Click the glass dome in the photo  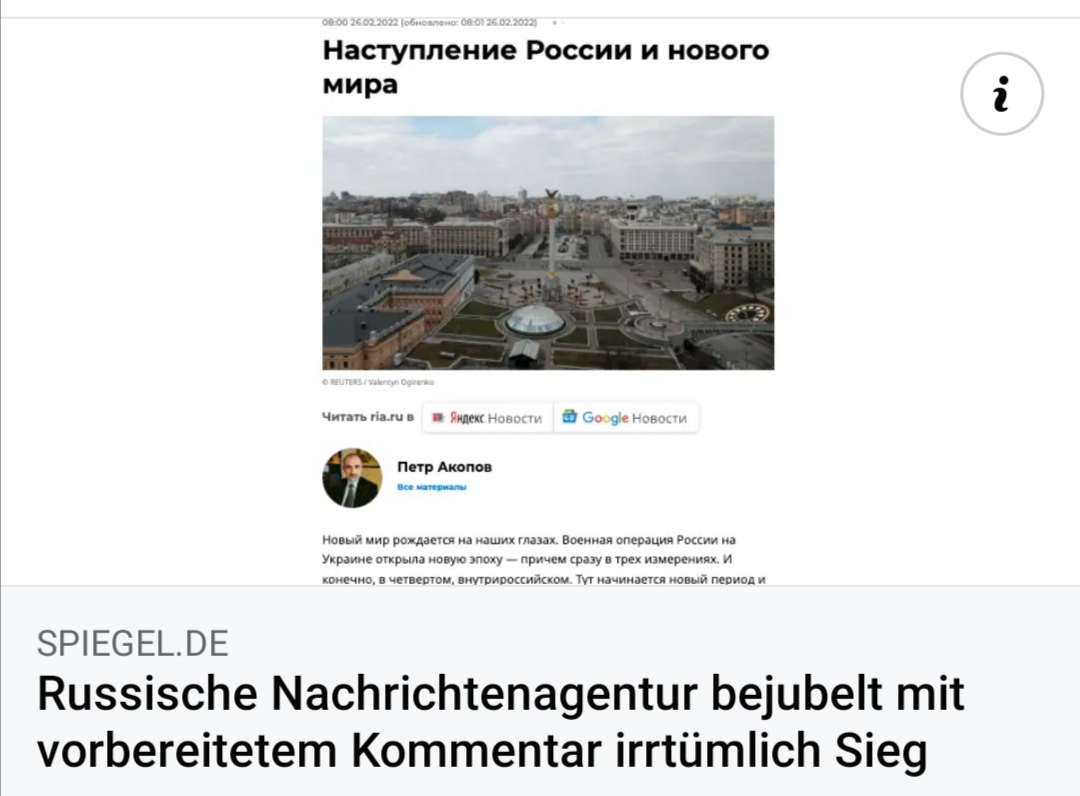point(534,321)
